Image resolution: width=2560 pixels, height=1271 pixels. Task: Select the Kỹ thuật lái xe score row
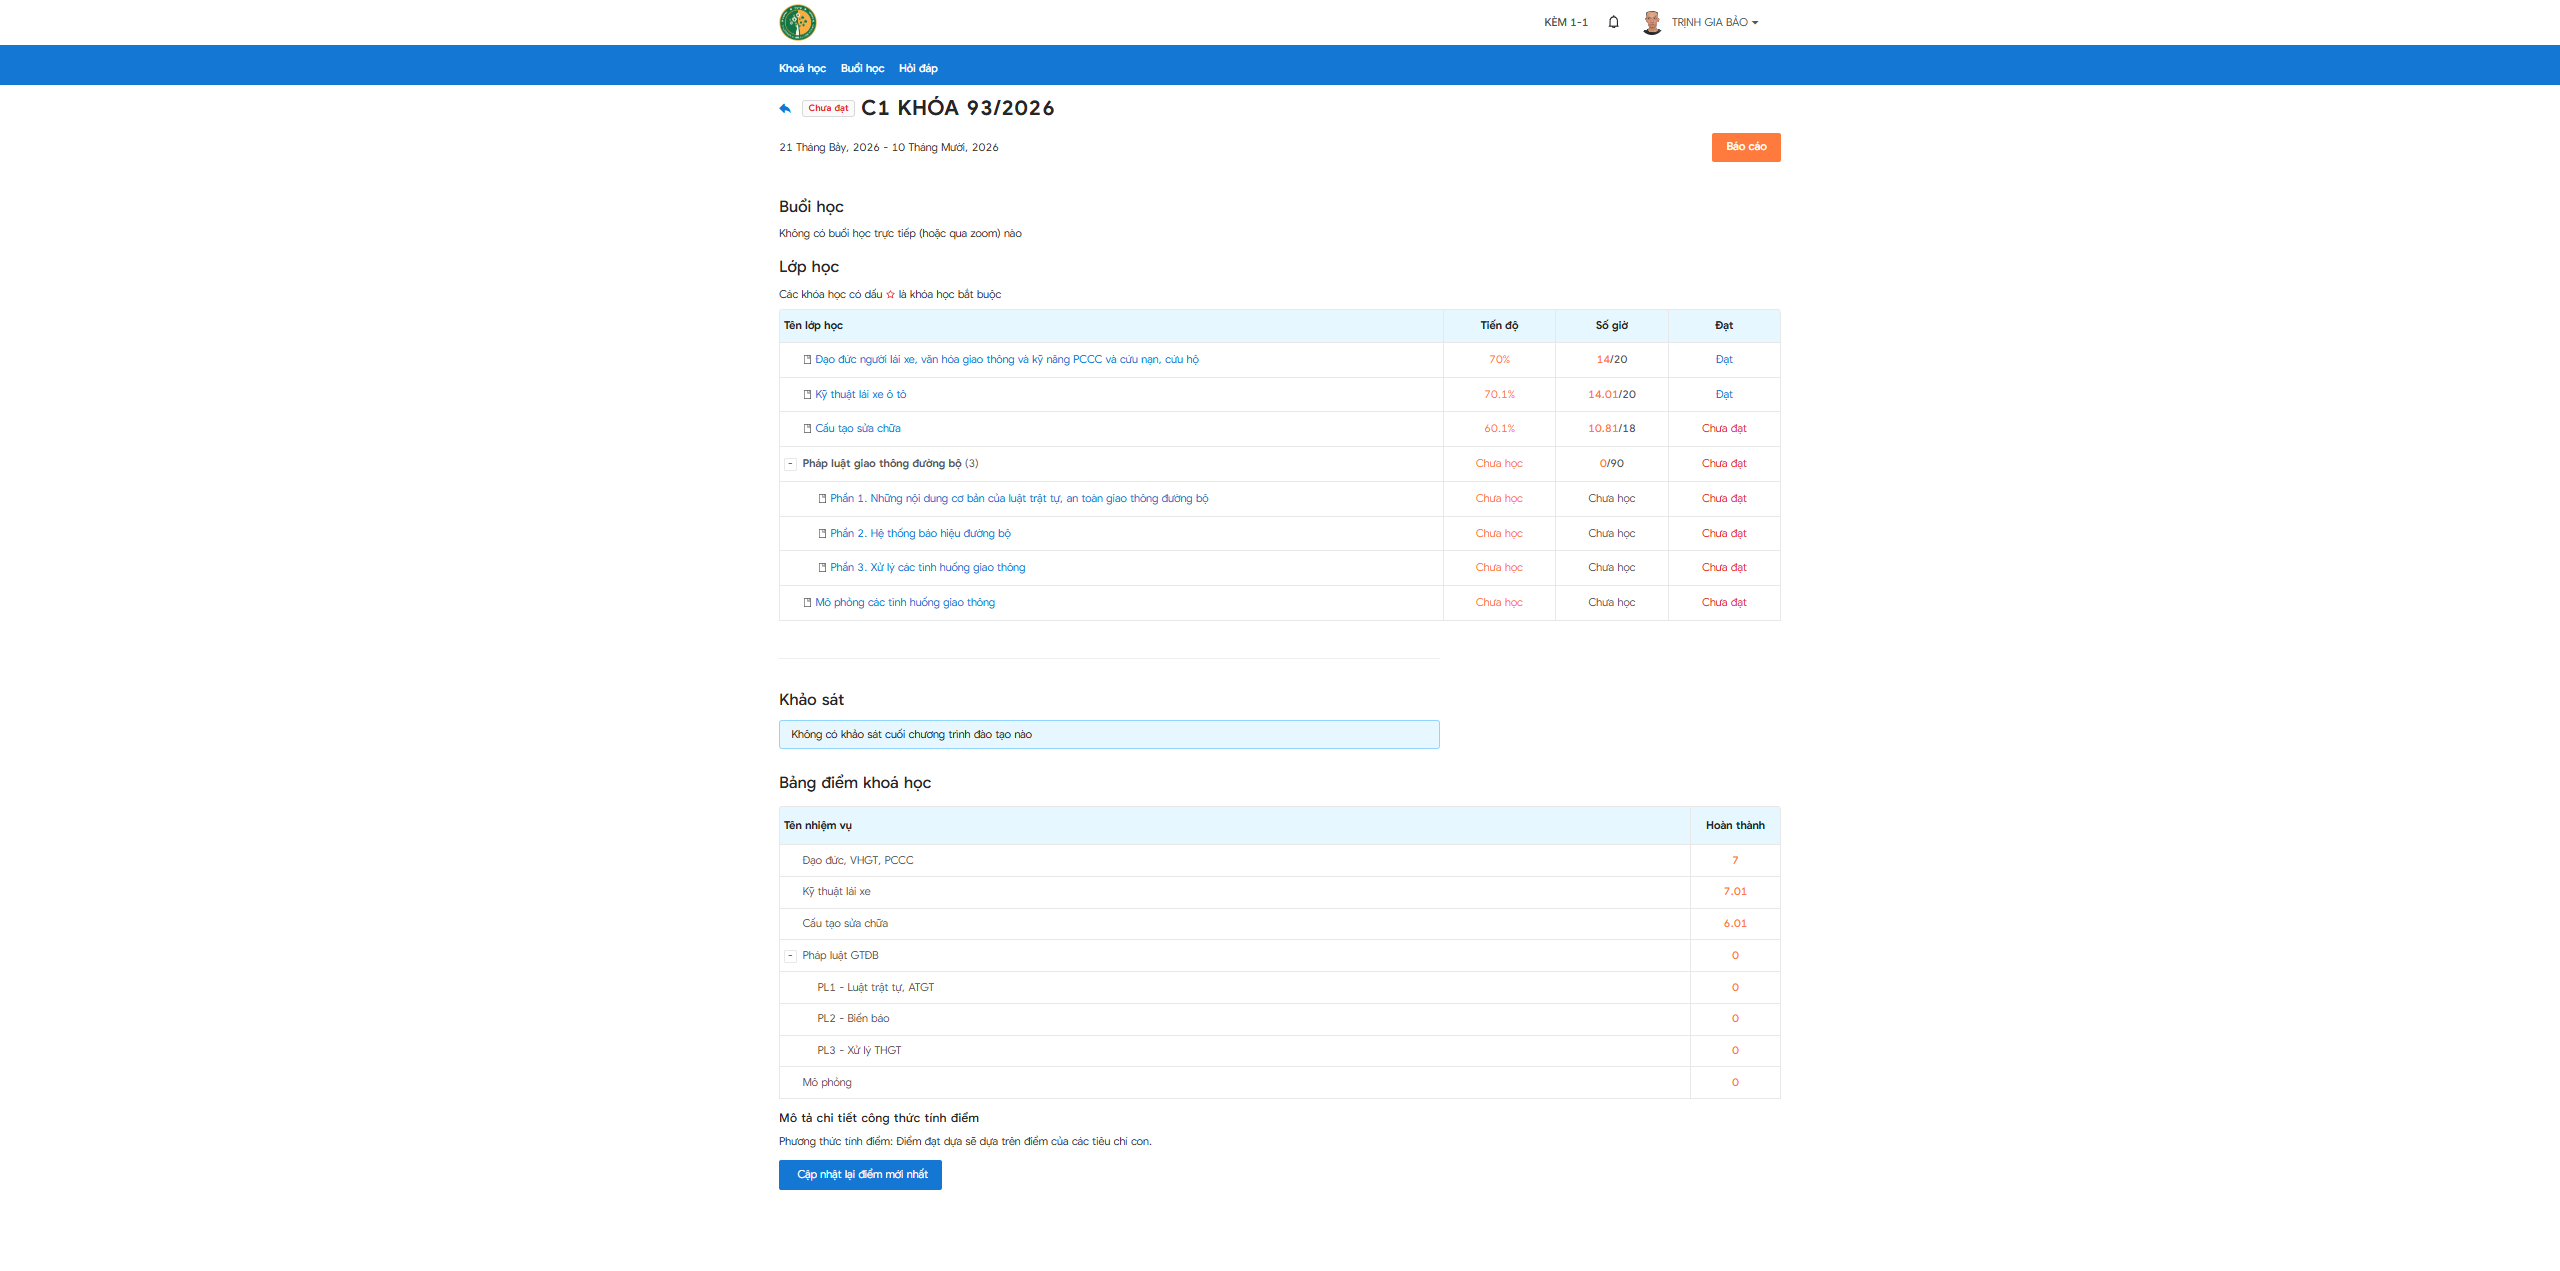tap(1279, 892)
